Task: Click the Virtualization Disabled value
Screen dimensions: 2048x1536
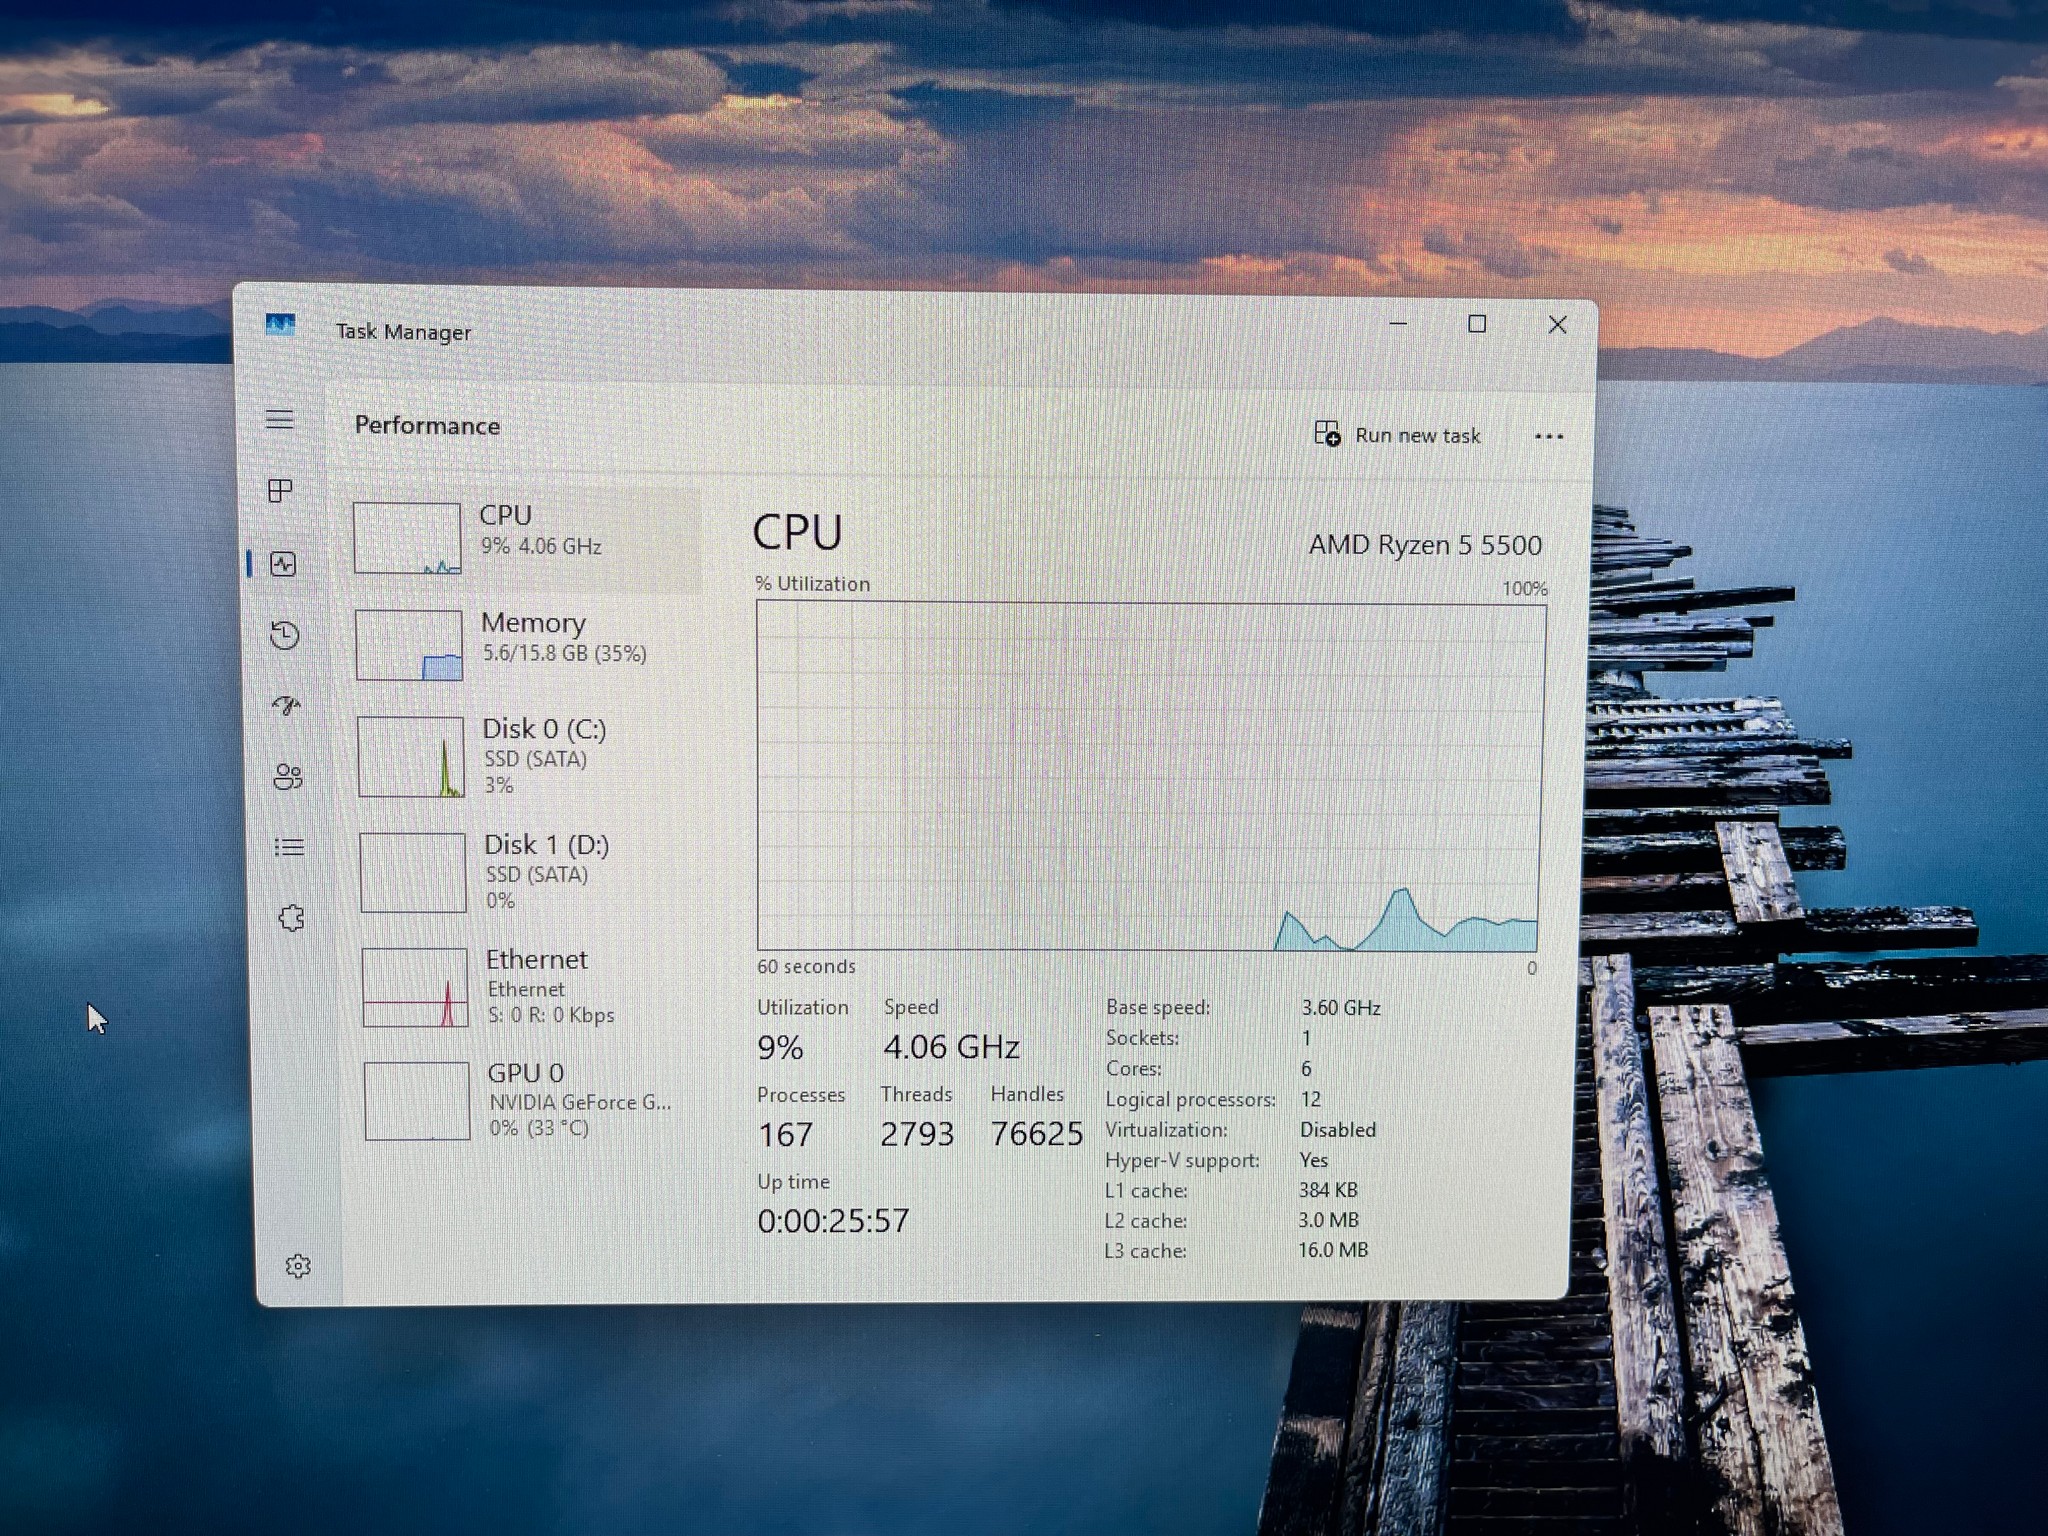Action: click(x=1338, y=1129)
